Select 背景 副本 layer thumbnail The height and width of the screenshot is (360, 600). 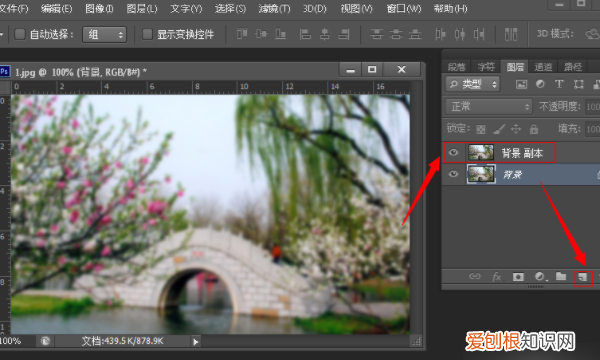click(x=481, y=153)
